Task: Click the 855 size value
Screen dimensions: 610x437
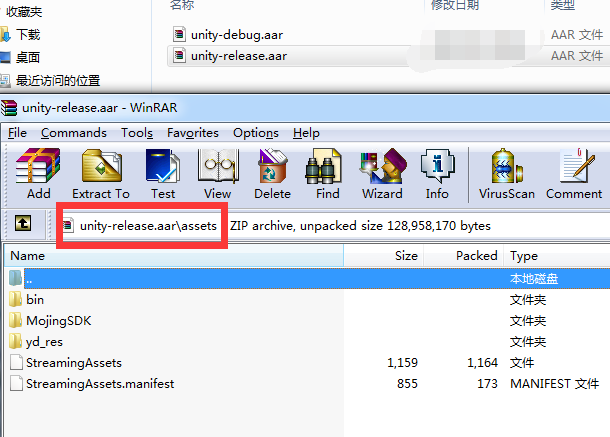Action: pyautogui.click(x=407, y=384)
